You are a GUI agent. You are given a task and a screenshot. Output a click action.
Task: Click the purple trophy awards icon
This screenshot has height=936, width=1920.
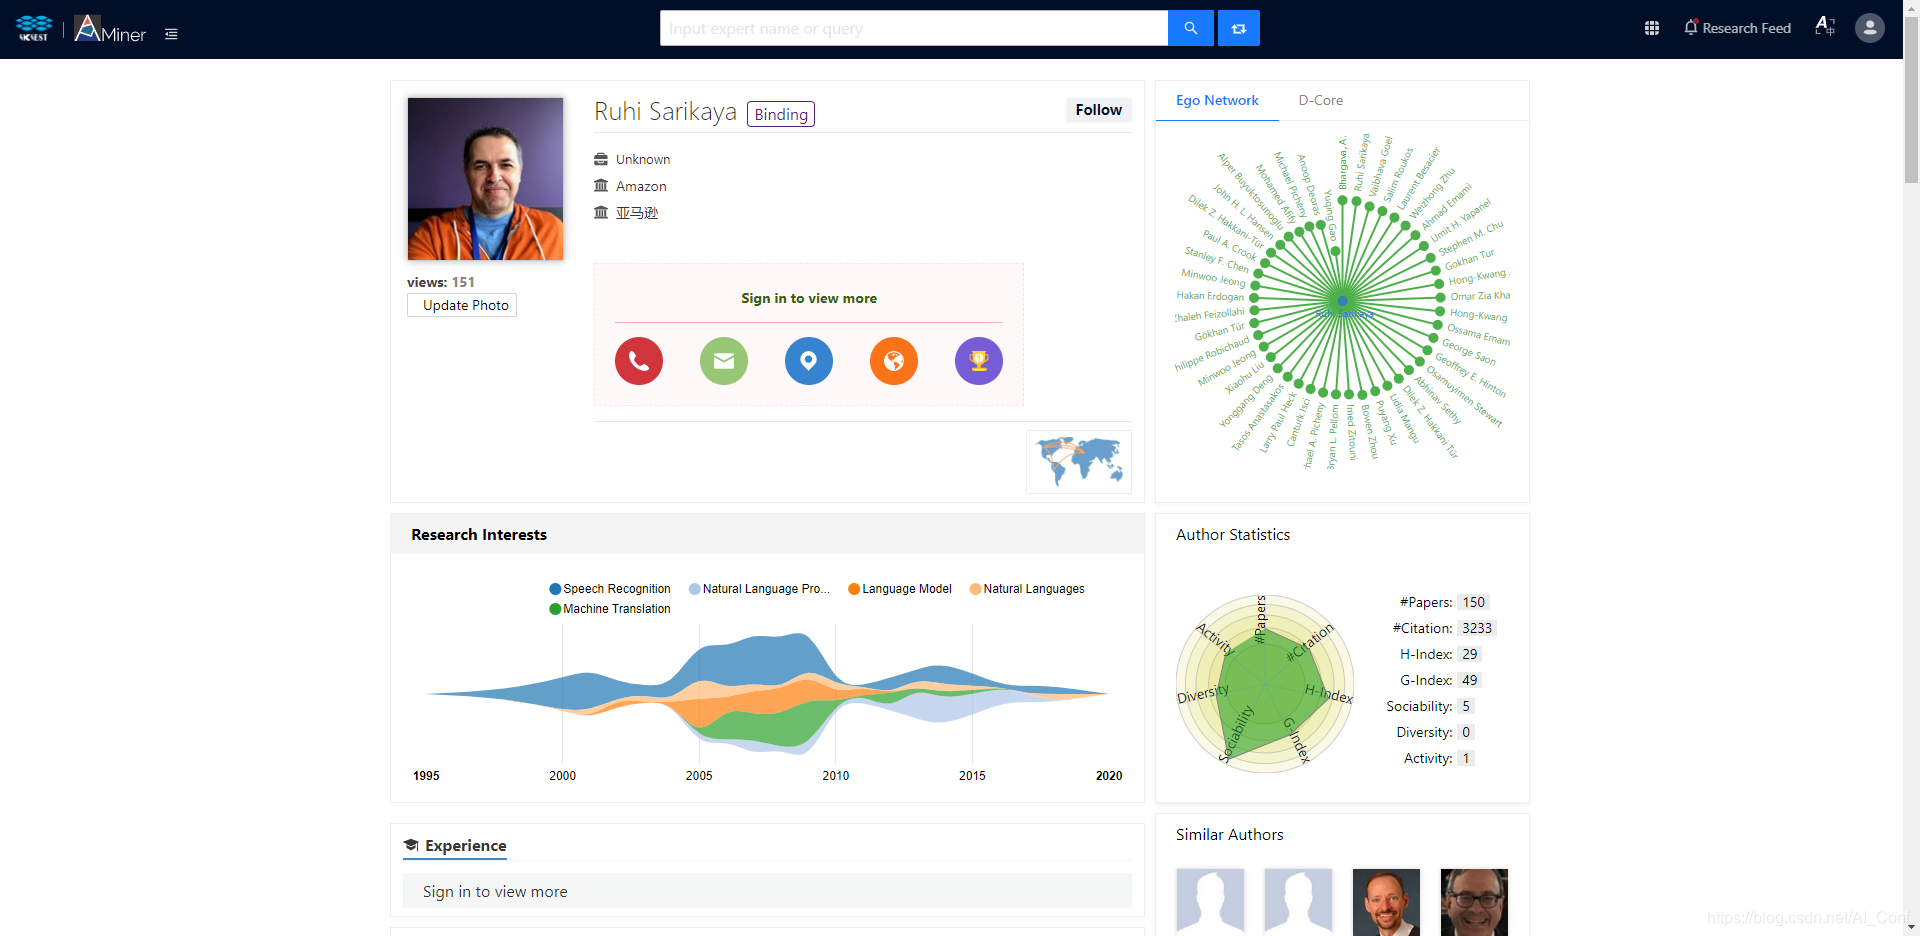979,361
